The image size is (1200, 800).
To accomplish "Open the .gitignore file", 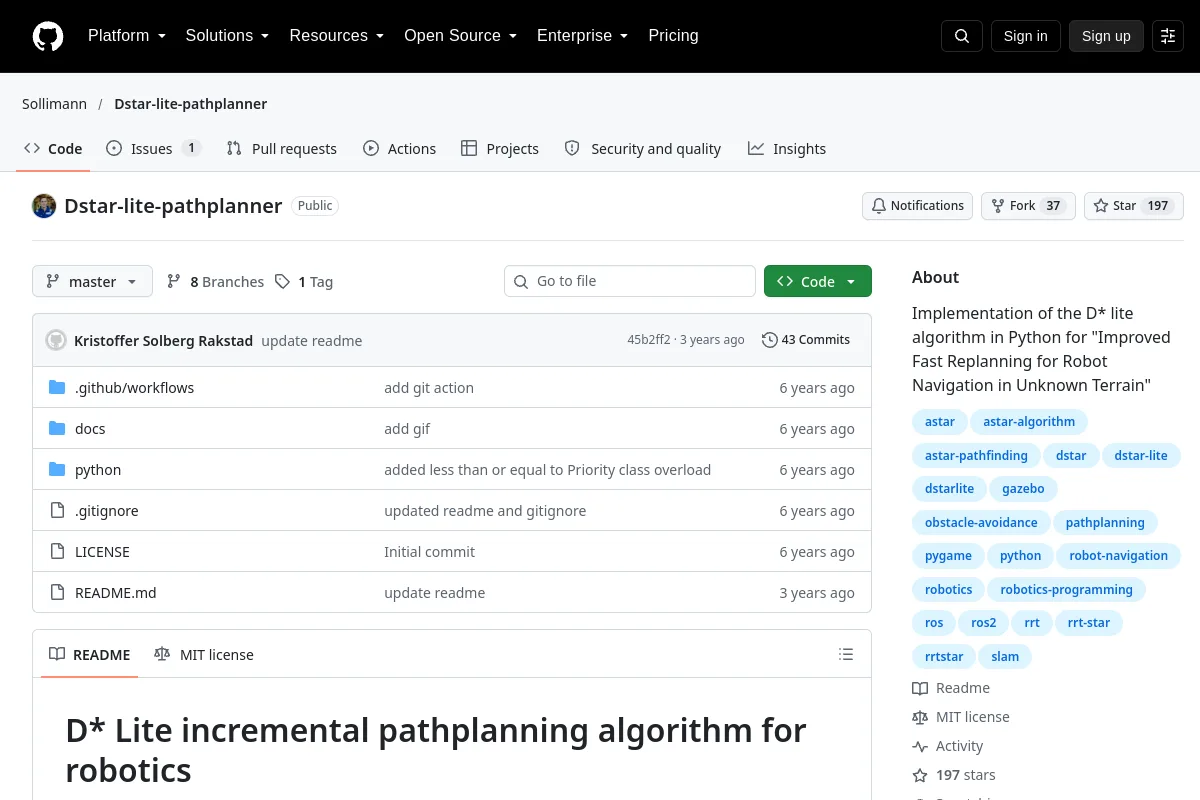I will point(107,511).
